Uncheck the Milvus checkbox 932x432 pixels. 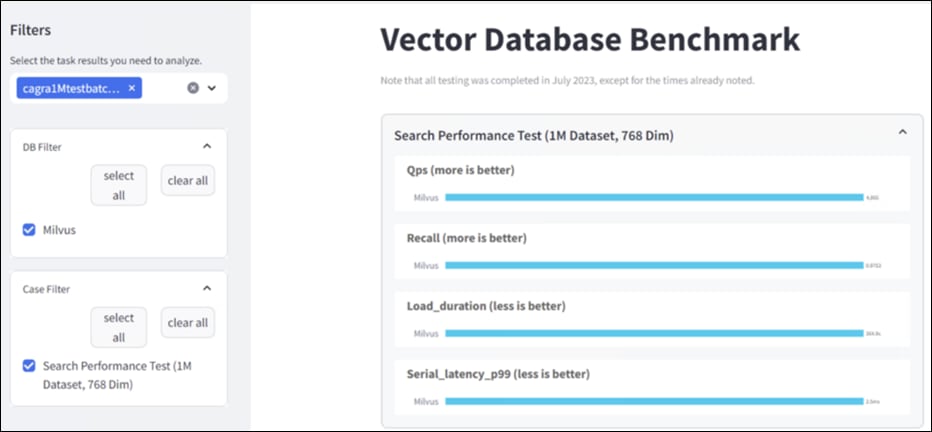pyautogui.click(x=29, y=230)
